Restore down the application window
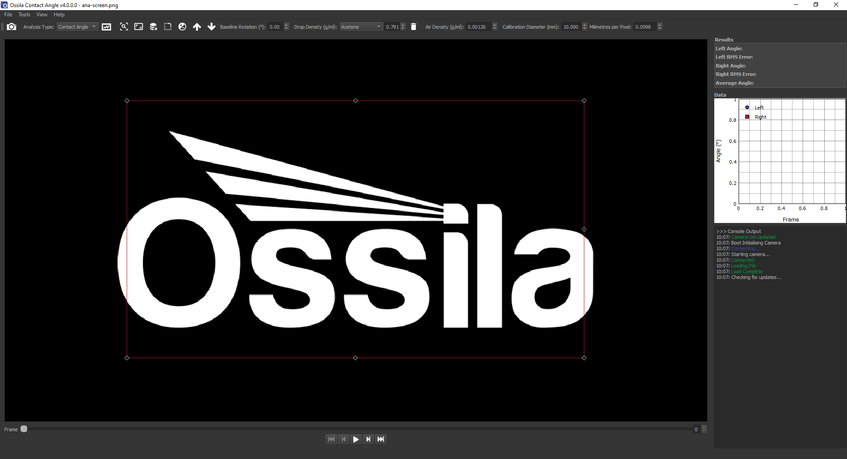847x459 pixels. click(816, 5)
